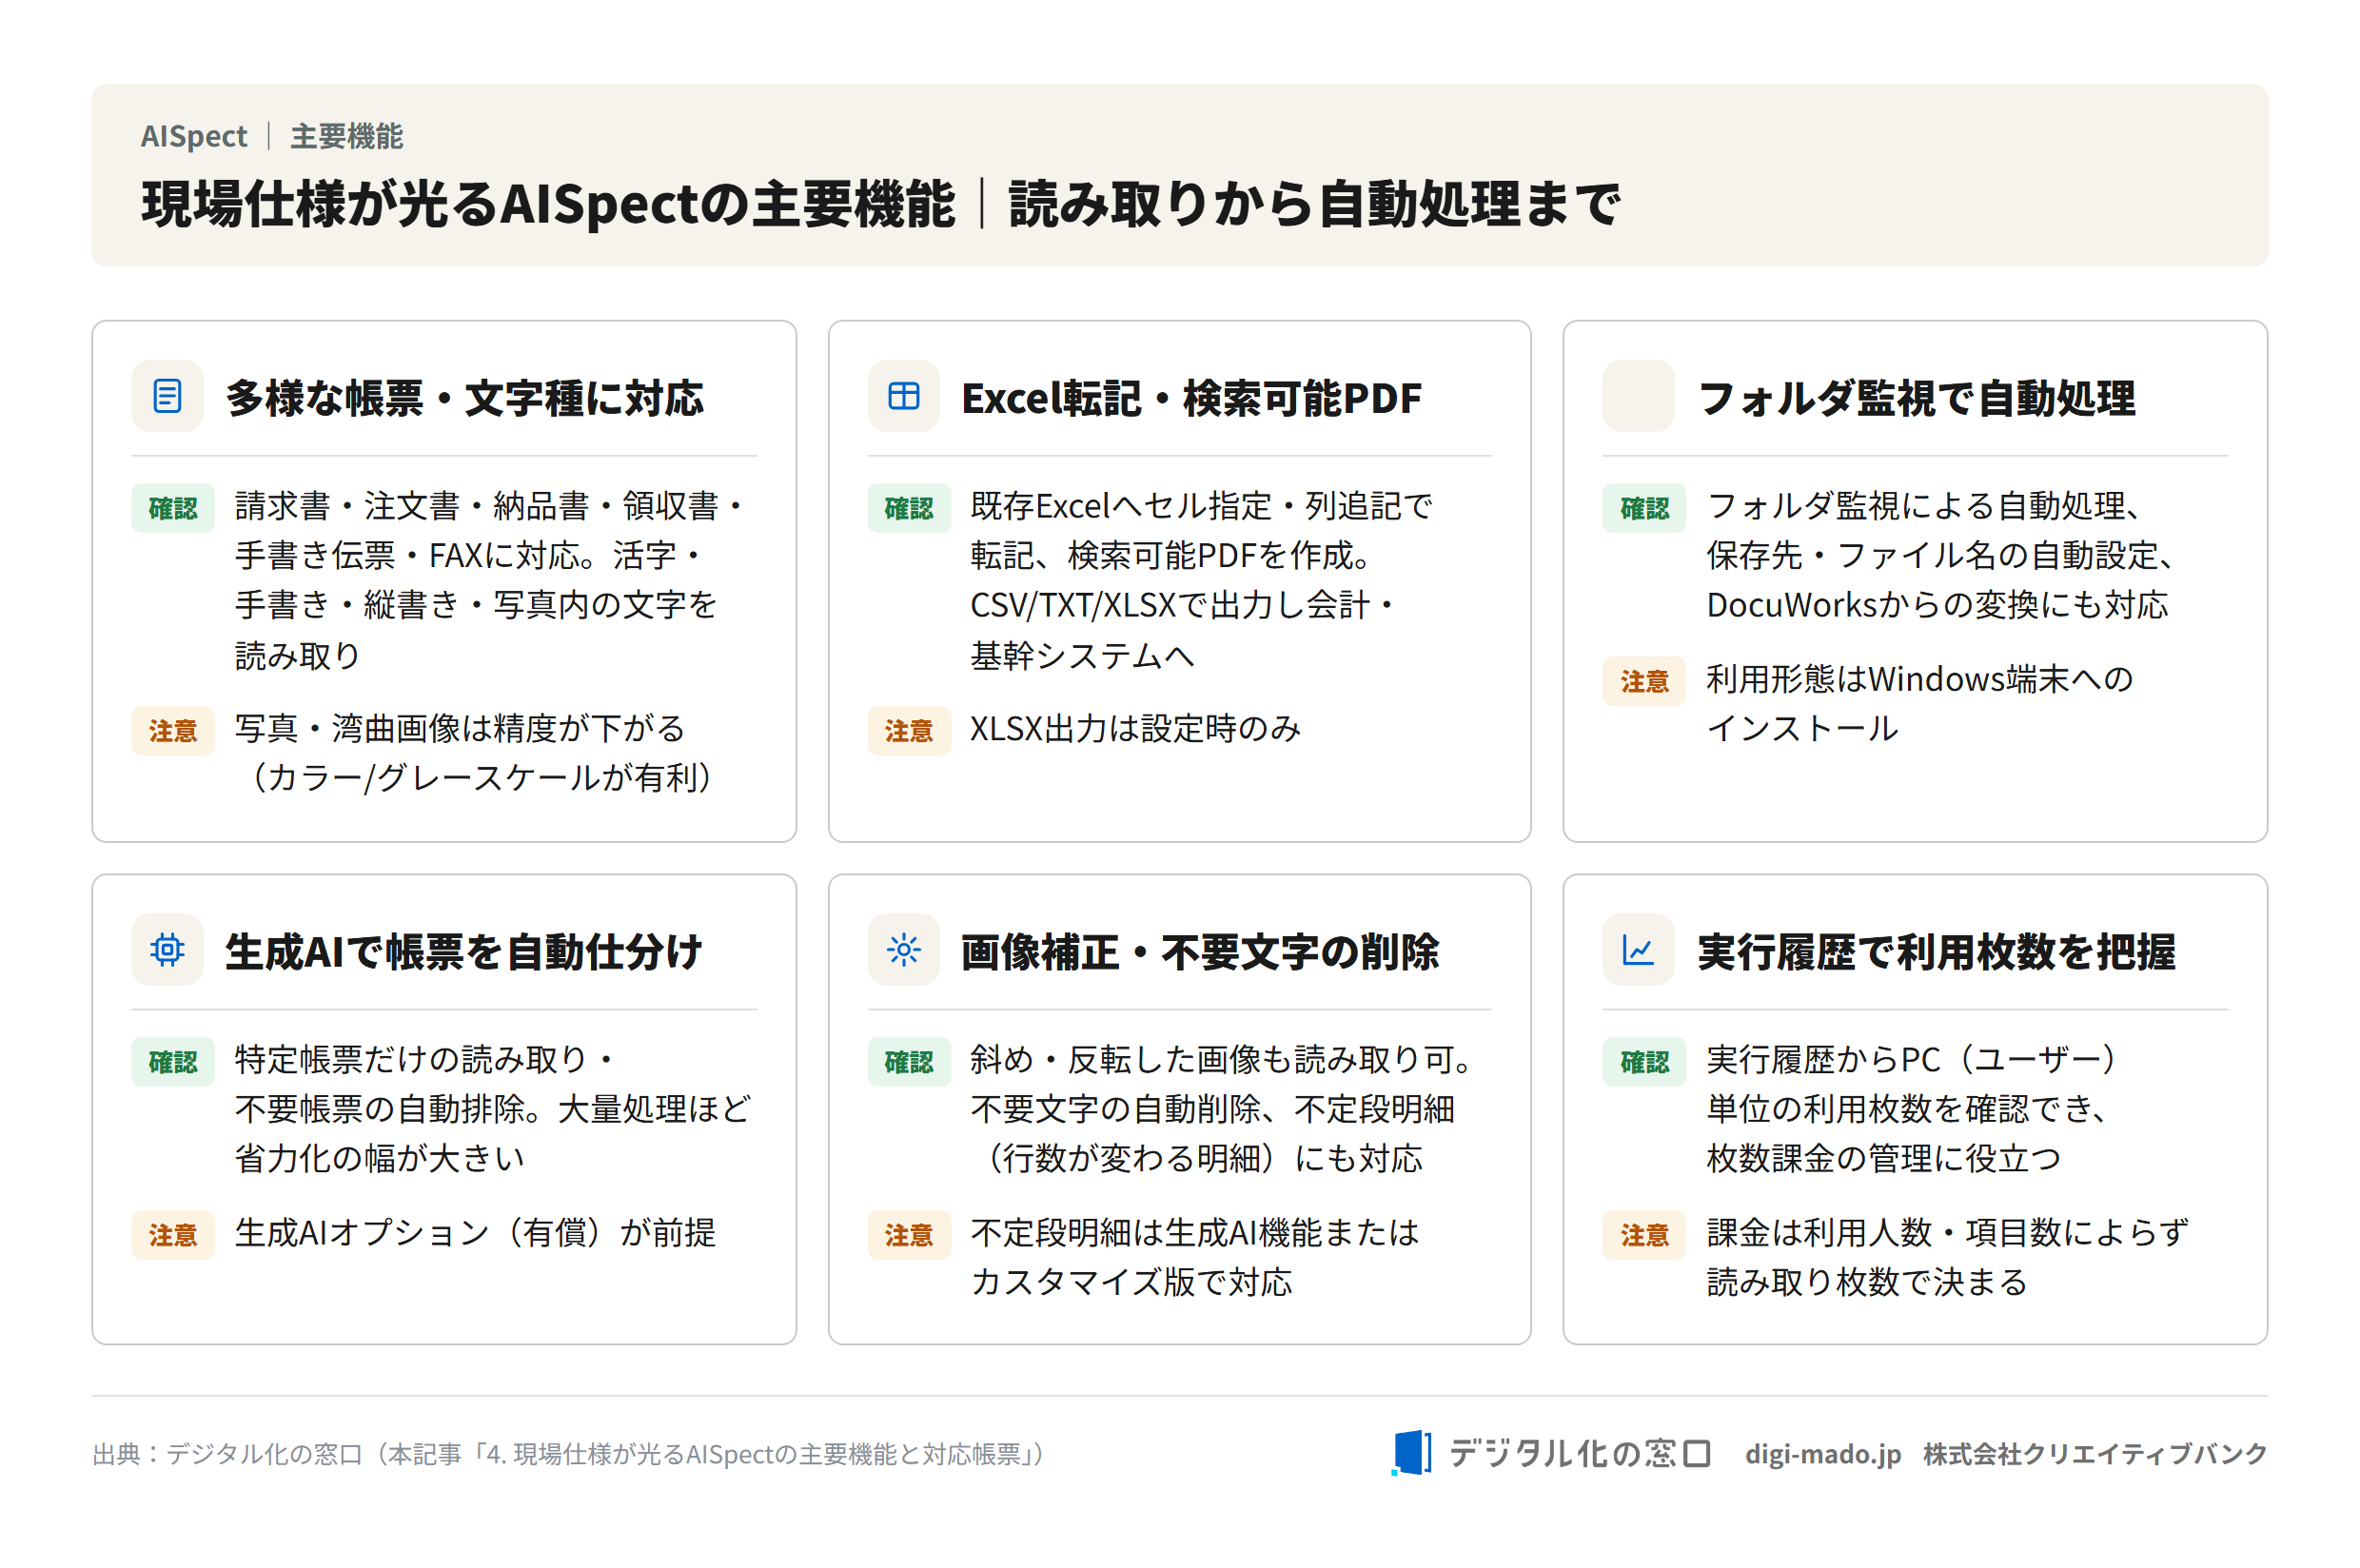Viewport: 2360px width, 1568px height.
Task: Click the heading フォルダ監視で自動処理
Action: 1917,398
